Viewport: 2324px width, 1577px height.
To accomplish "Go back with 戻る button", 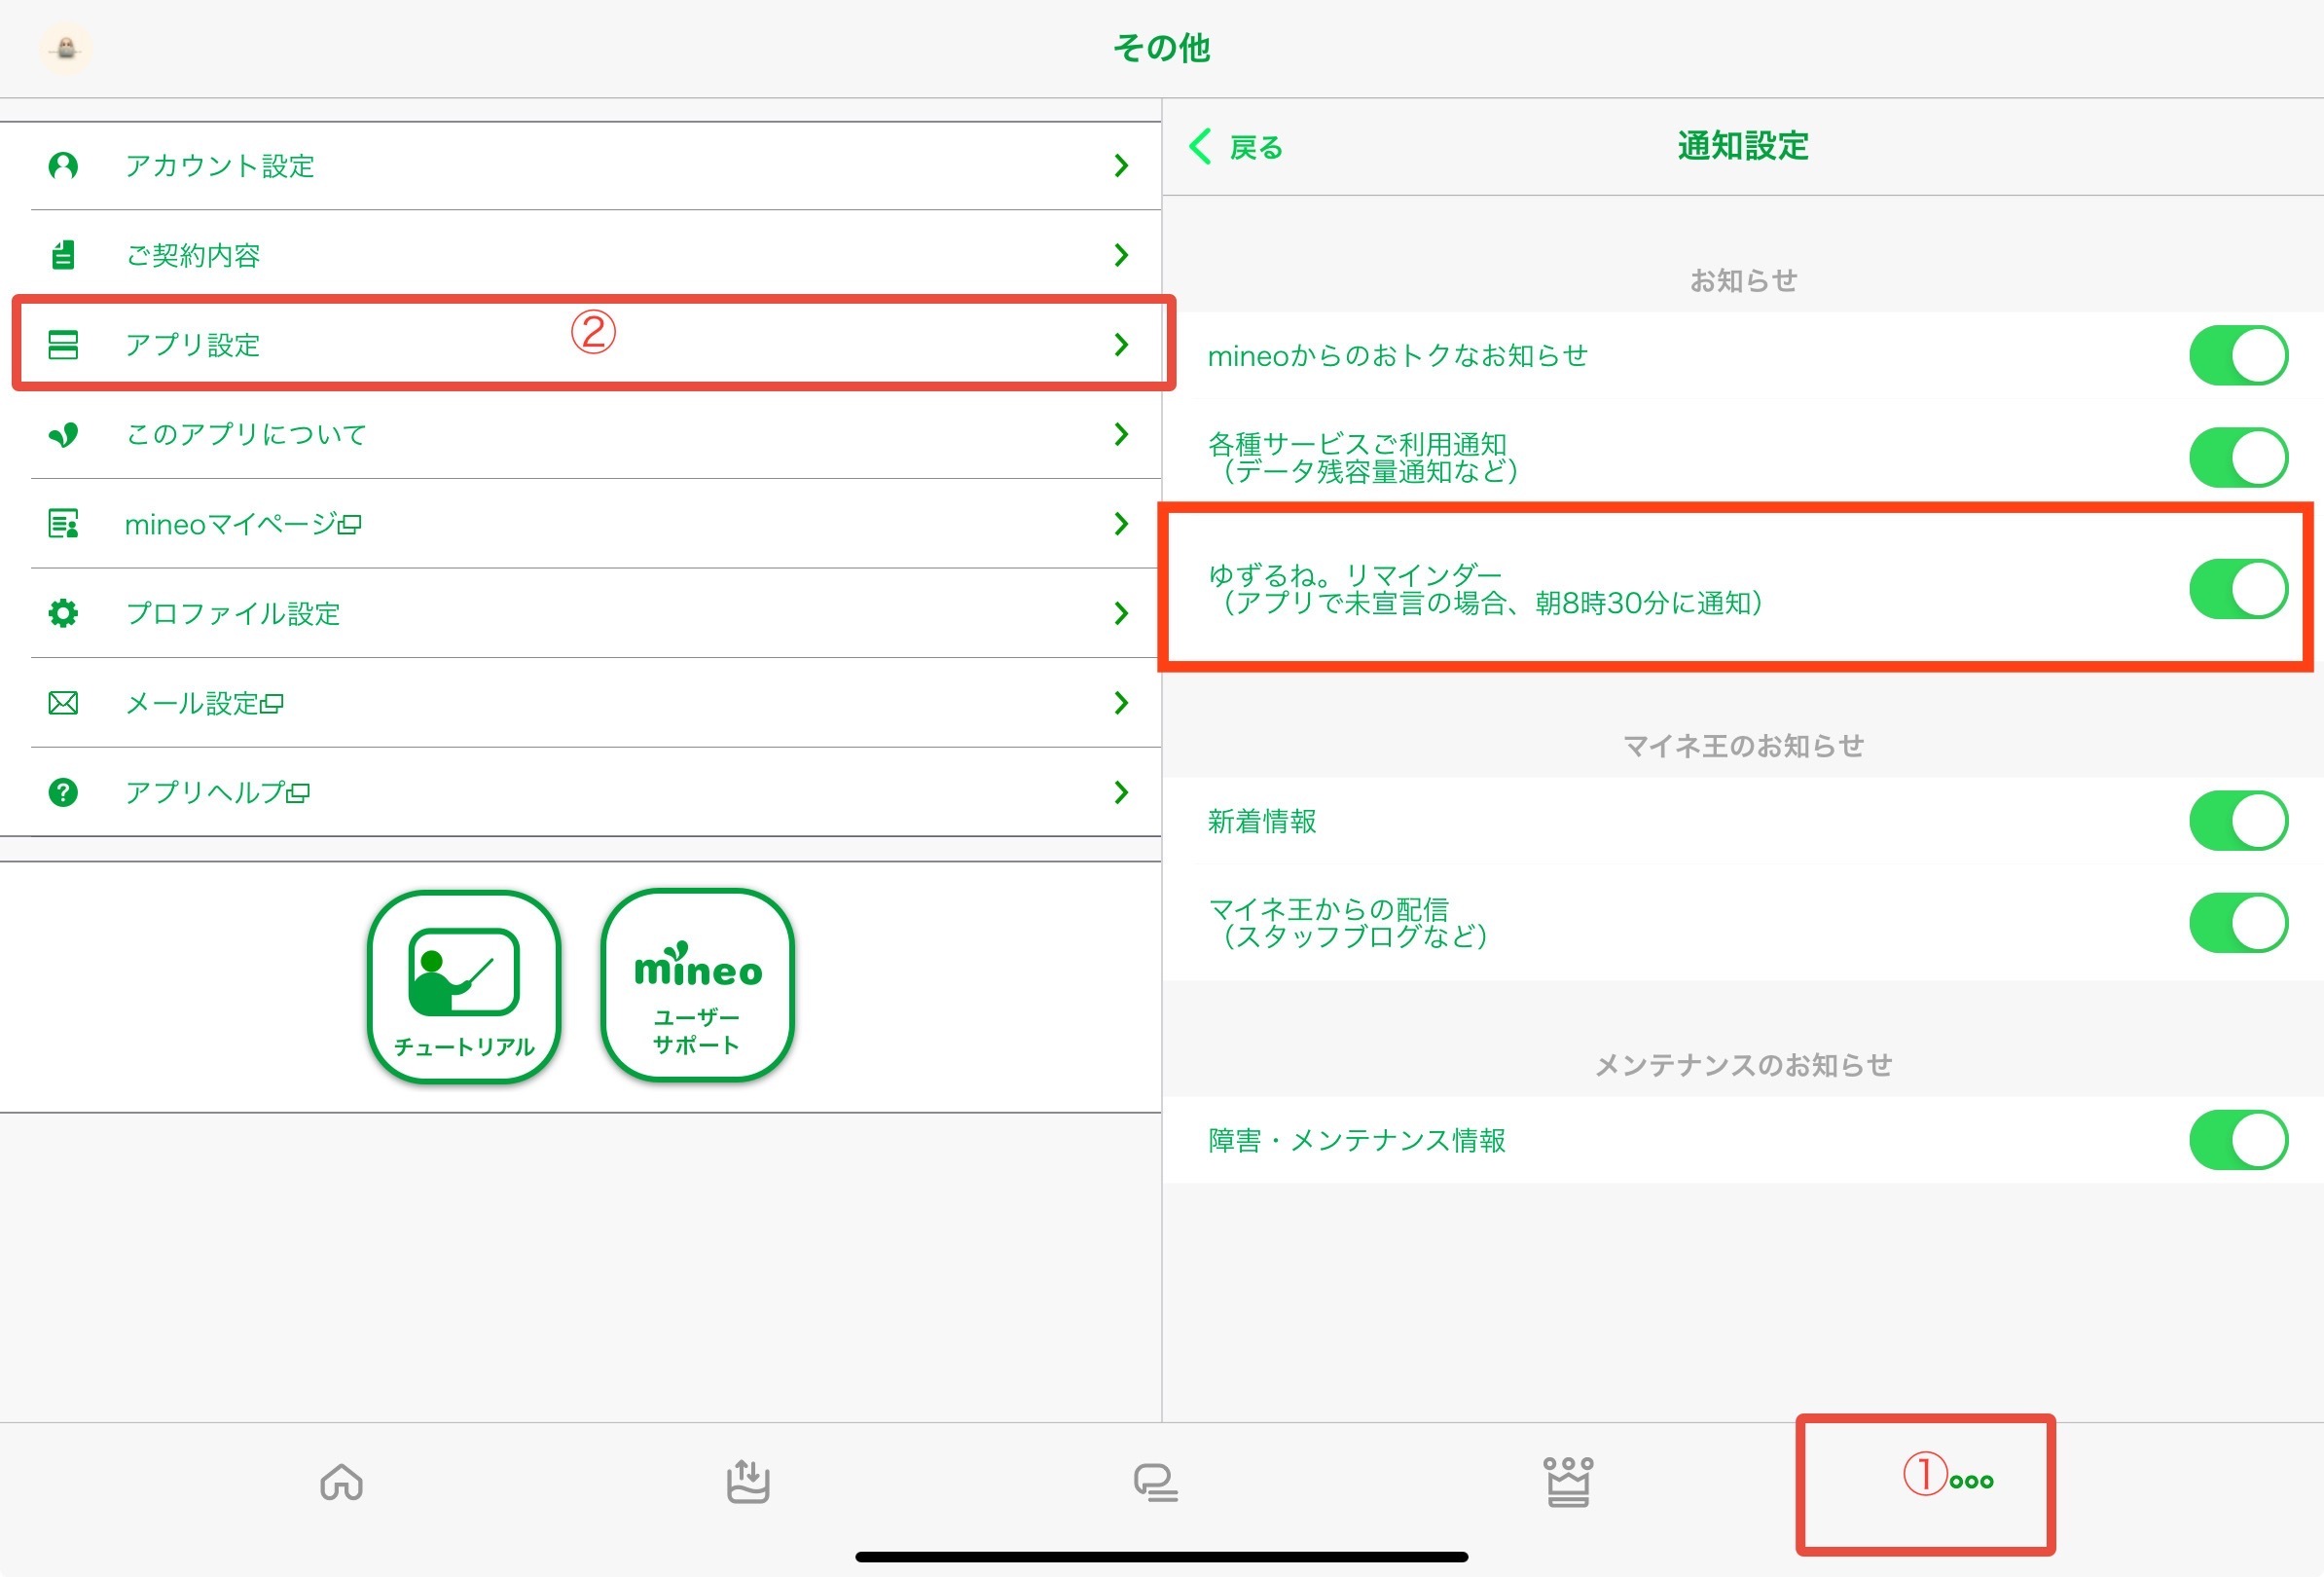I will [1237, 147].
